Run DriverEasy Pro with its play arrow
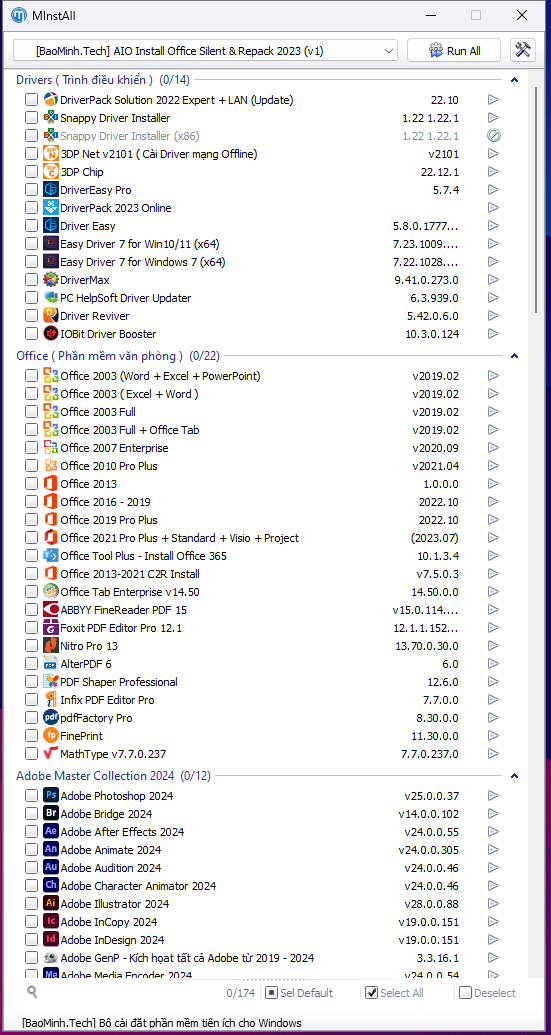Viewport: 551px width, 1035px height. pos(493,189)
